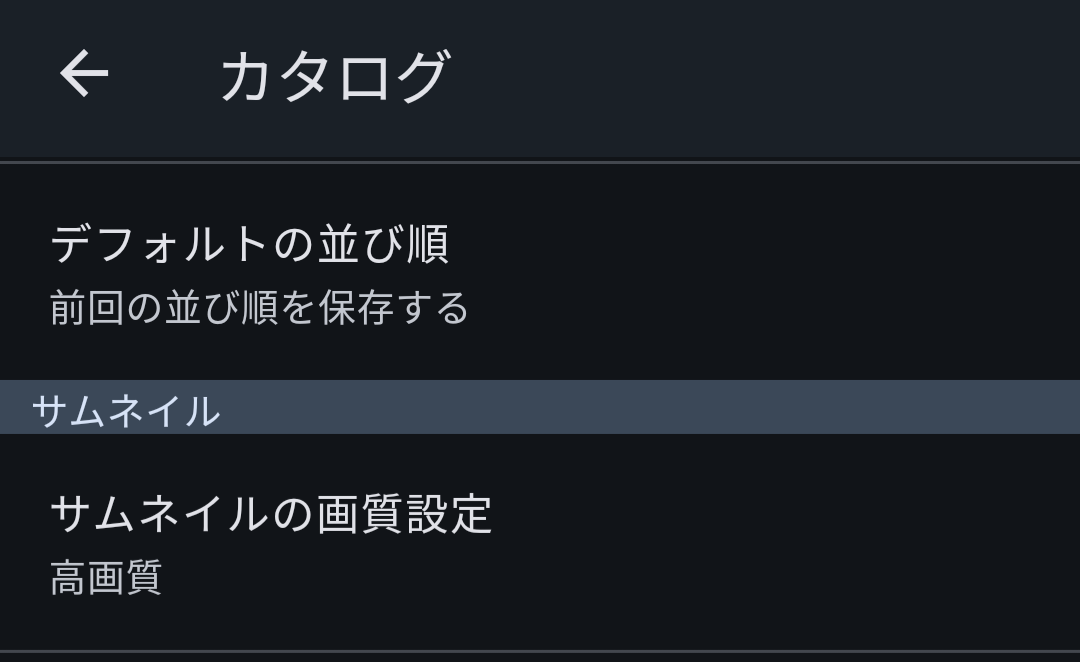This screenshot has width=1080, height=662.
Task: Select 前回の並び順を保存する subtitle text
Action: (x=259, y=308)
